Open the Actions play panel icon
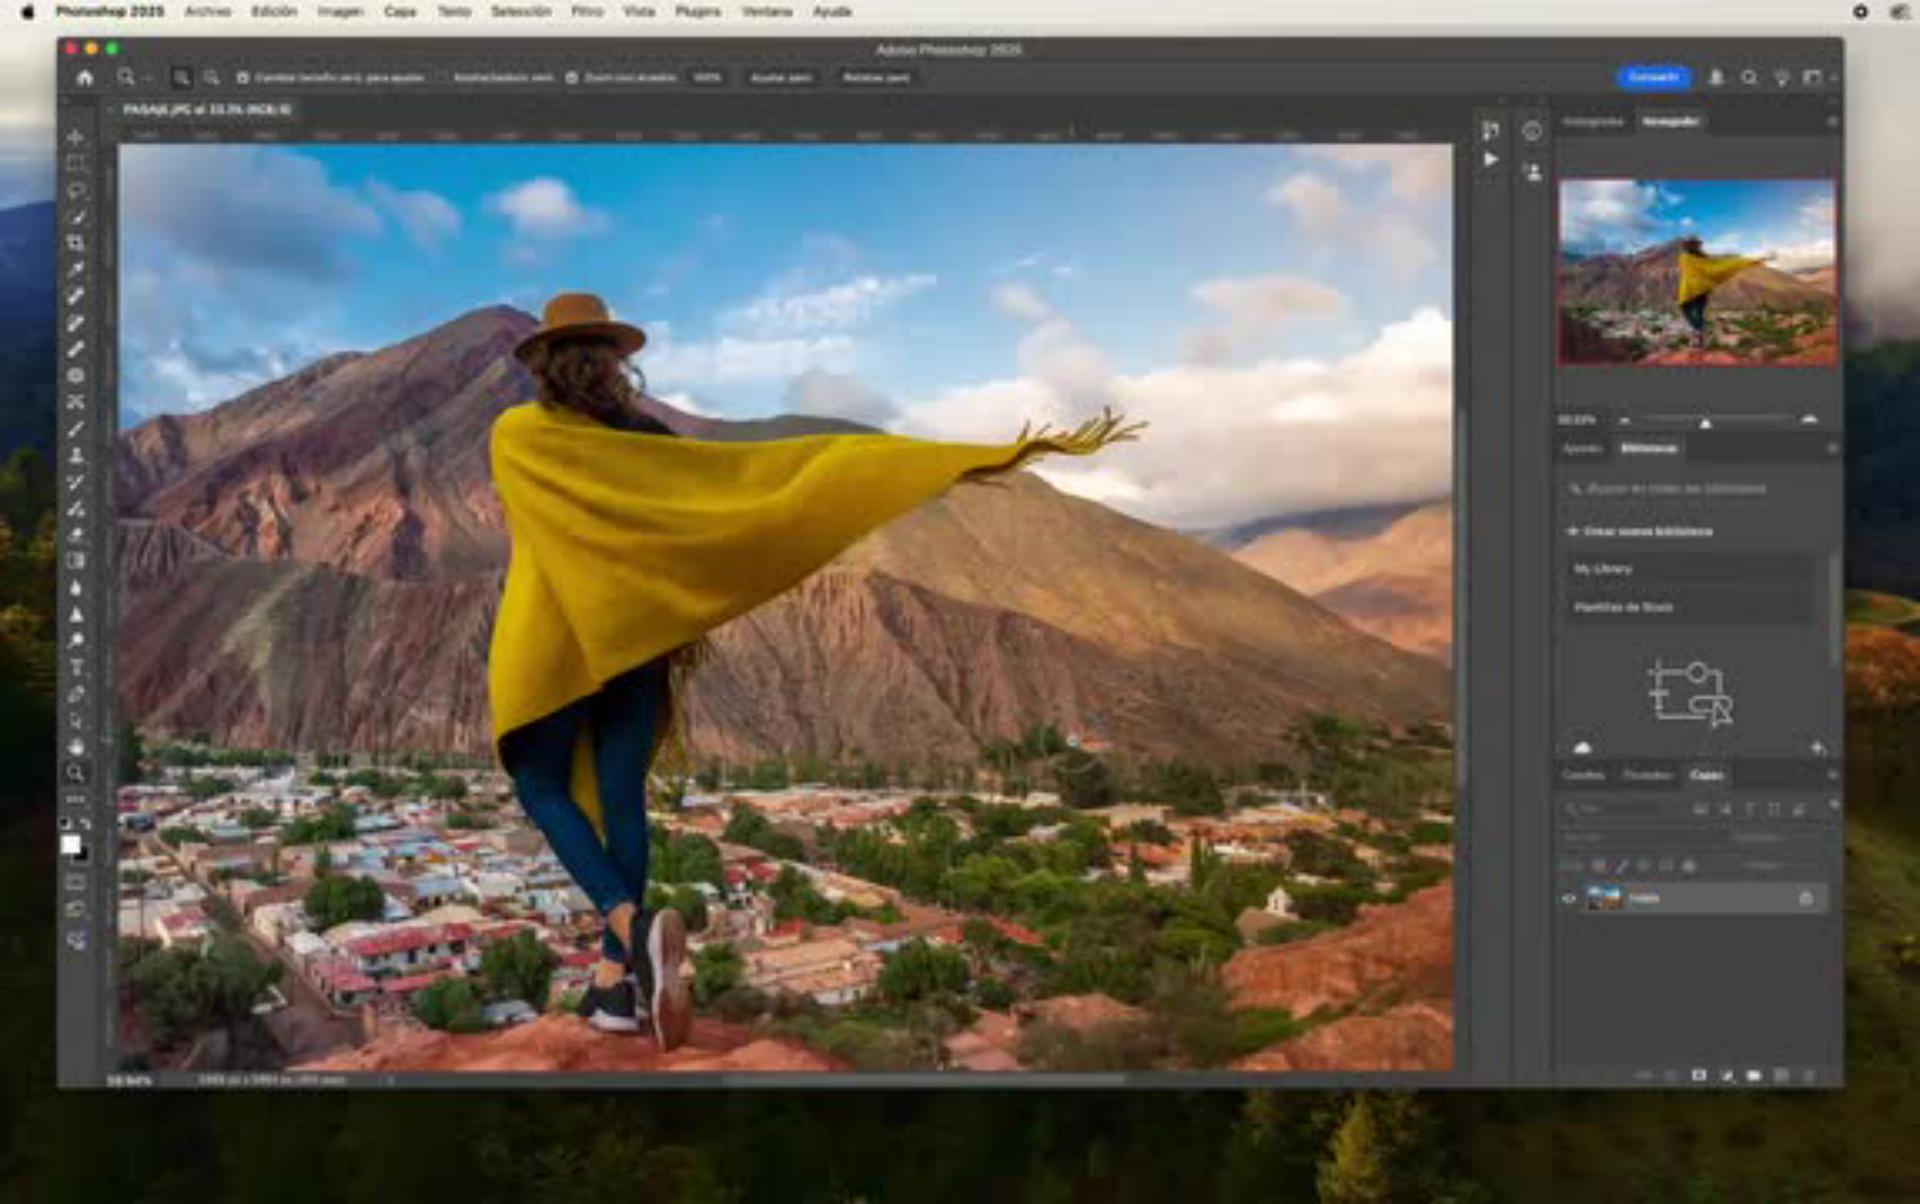 1491,159
